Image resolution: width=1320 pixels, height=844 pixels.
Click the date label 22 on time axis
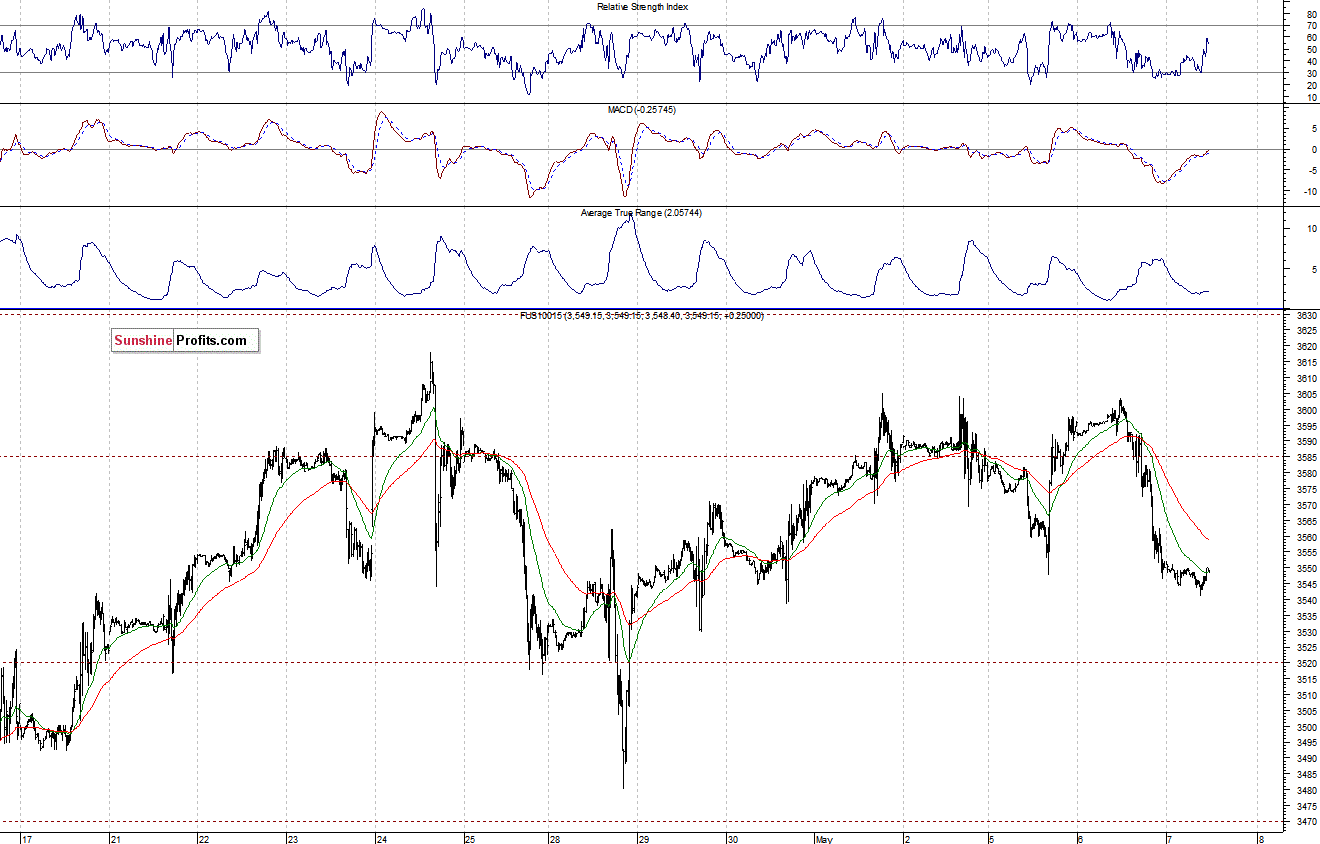click(204, 839)
